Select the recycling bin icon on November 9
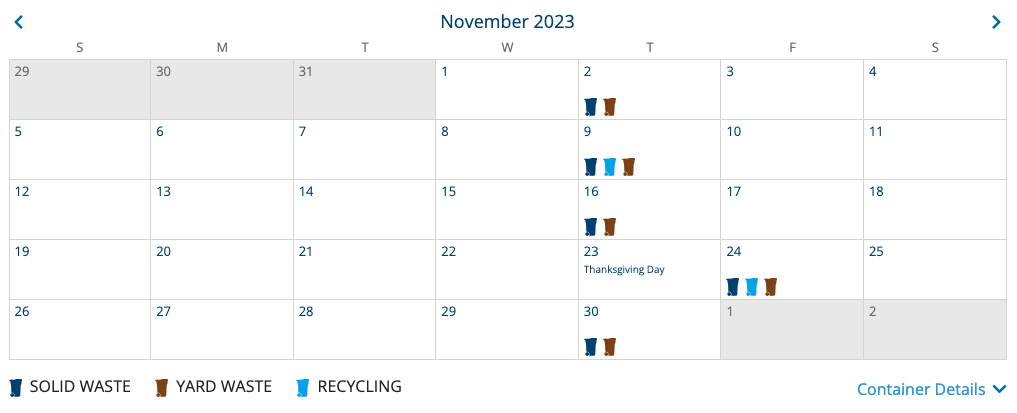 [x=609, y=167]
